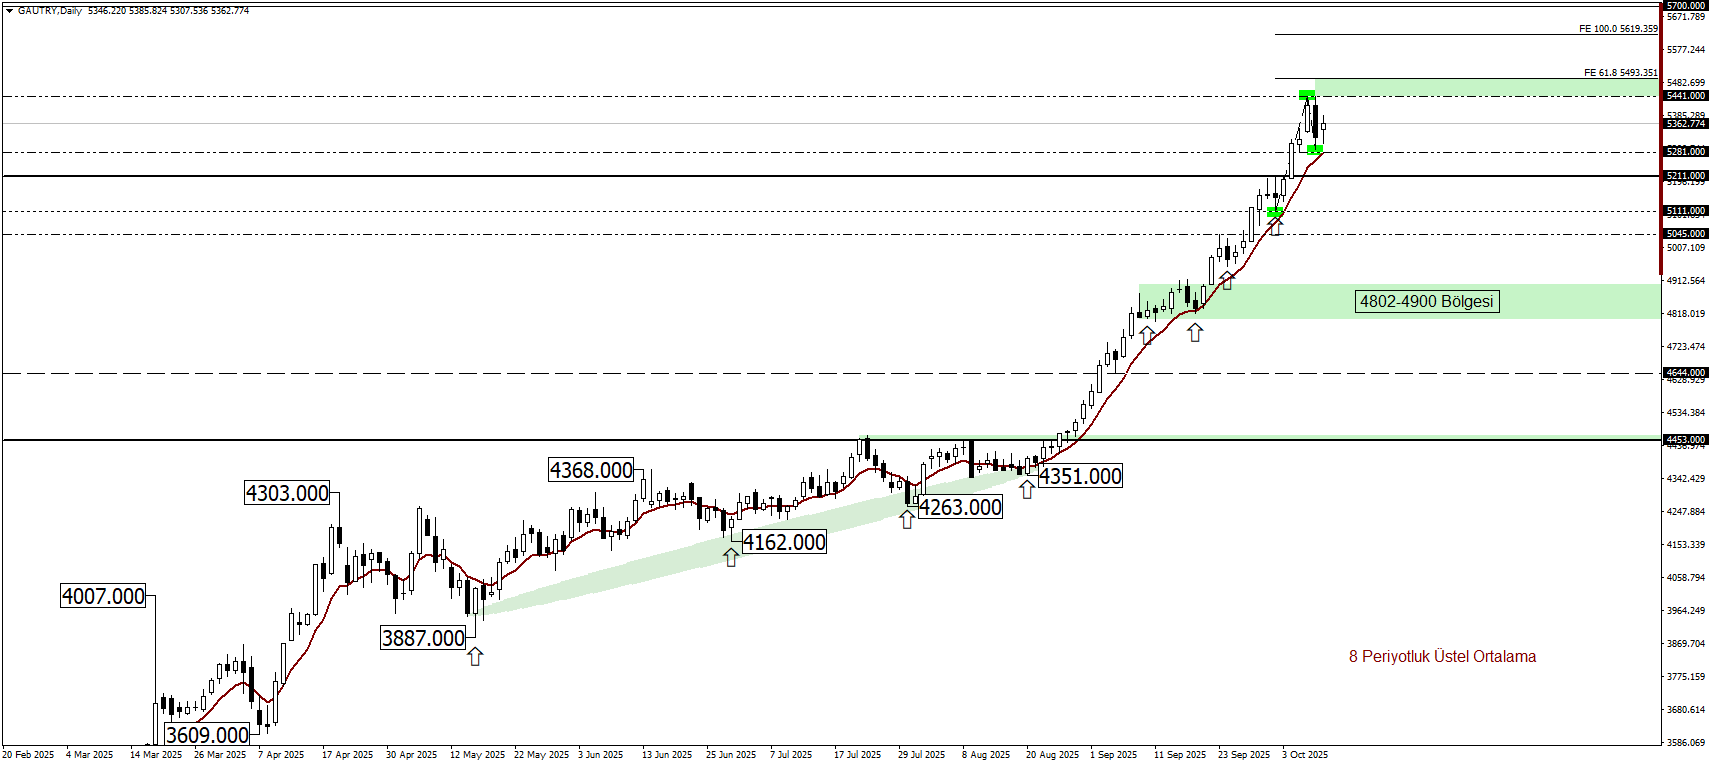1712x766 pixels.
Task: Click the current price tag 5362.774 on the price axis
Action: point(1686,124)
